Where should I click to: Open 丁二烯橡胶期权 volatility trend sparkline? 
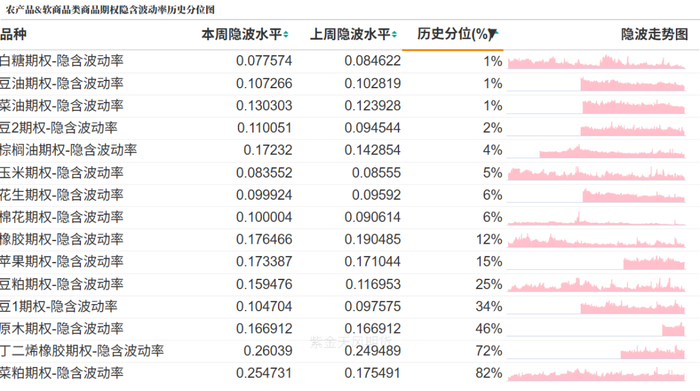[596, 352]
